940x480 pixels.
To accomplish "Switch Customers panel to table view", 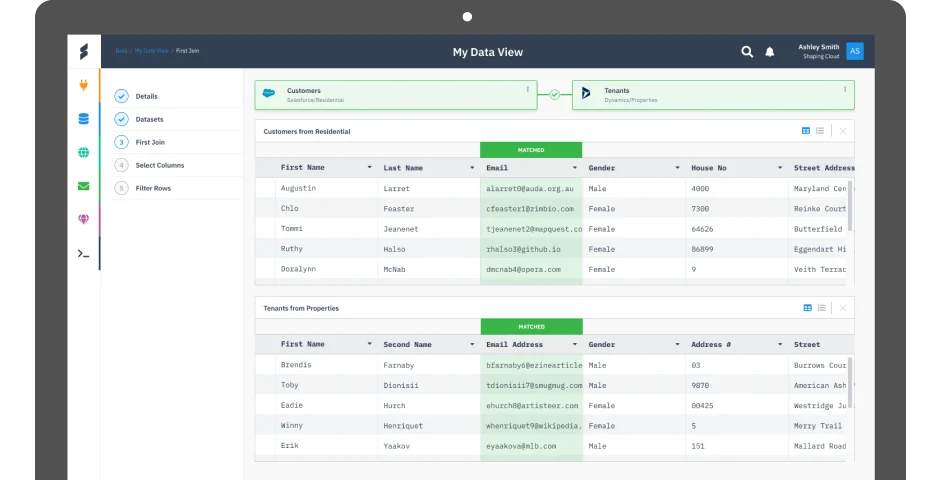I will [806, 131].
